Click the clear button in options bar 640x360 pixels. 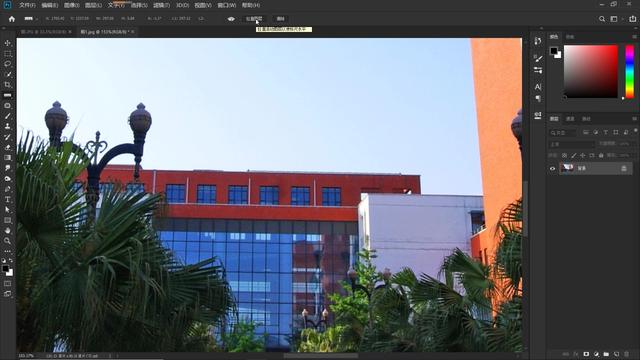pos(280,19)
